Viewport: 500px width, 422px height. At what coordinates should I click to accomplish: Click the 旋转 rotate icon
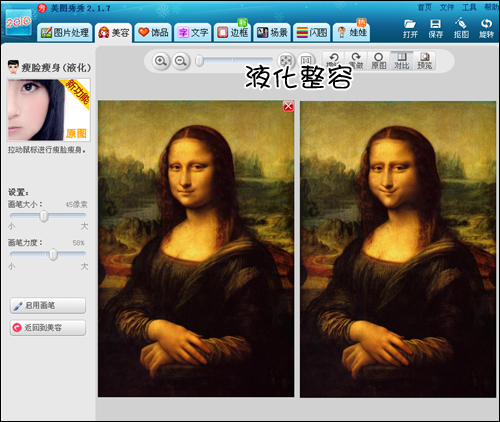tap(486, 29)
